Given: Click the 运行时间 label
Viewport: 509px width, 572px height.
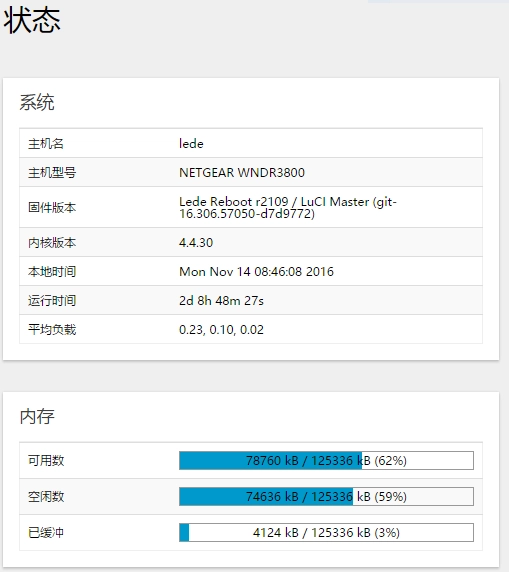Looking at the screenshot, I should coord(52,301).
